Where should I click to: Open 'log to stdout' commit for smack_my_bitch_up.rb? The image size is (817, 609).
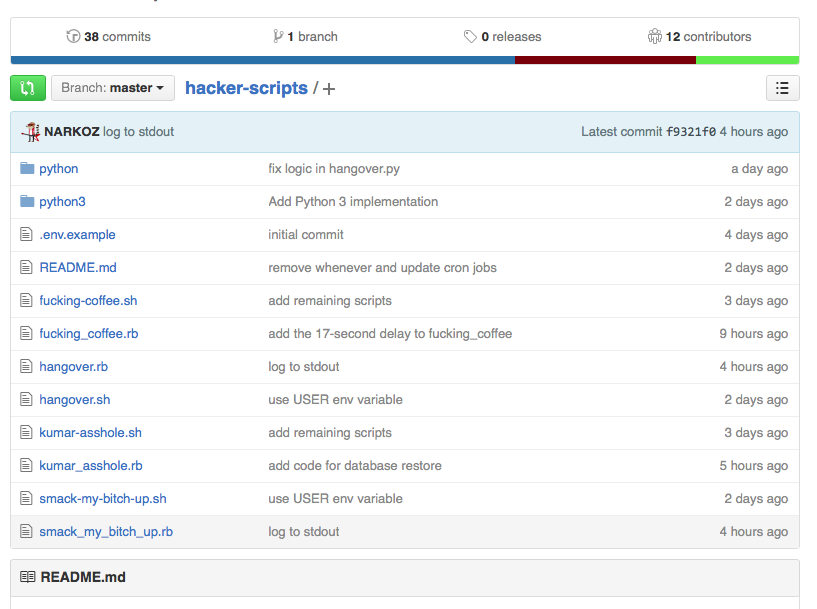[304, 532]
